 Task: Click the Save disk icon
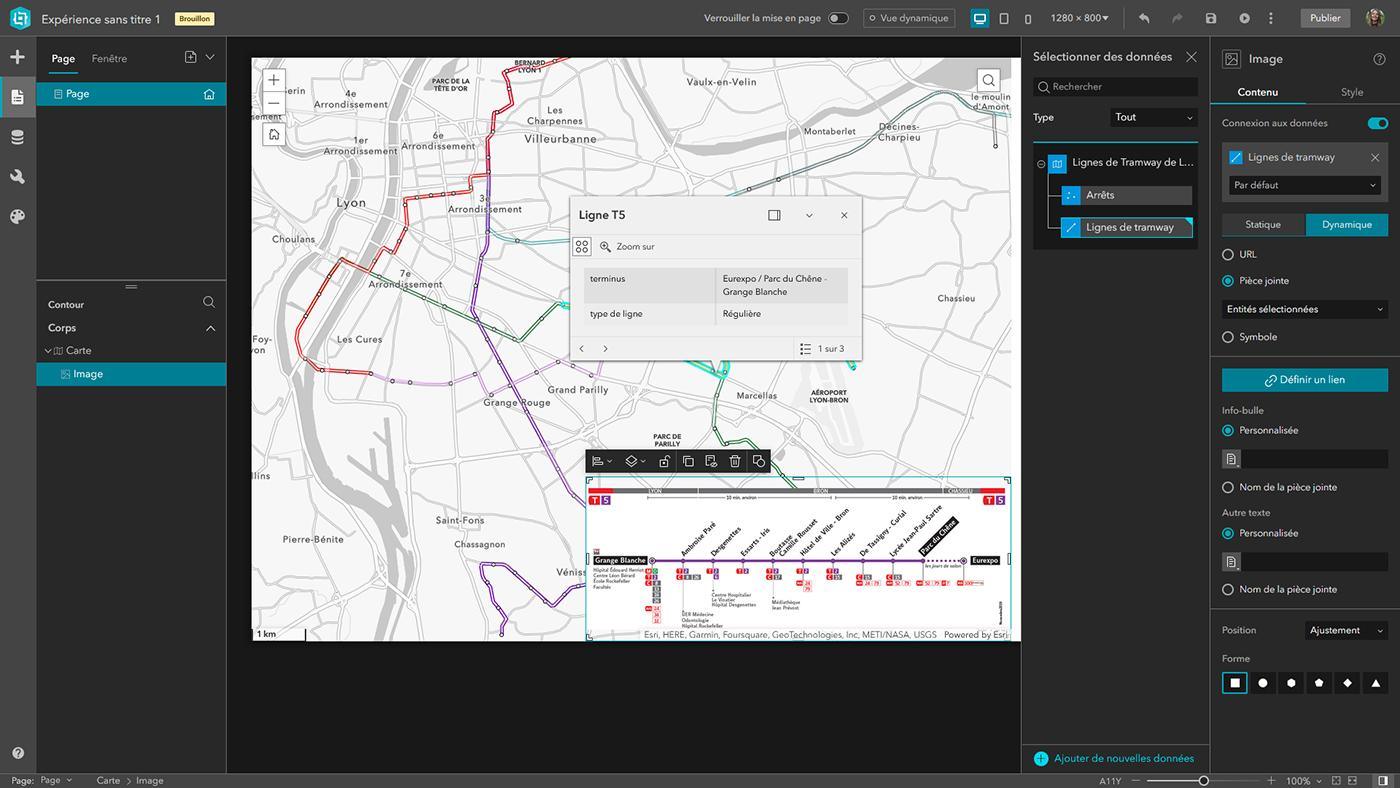point(1211,18)
